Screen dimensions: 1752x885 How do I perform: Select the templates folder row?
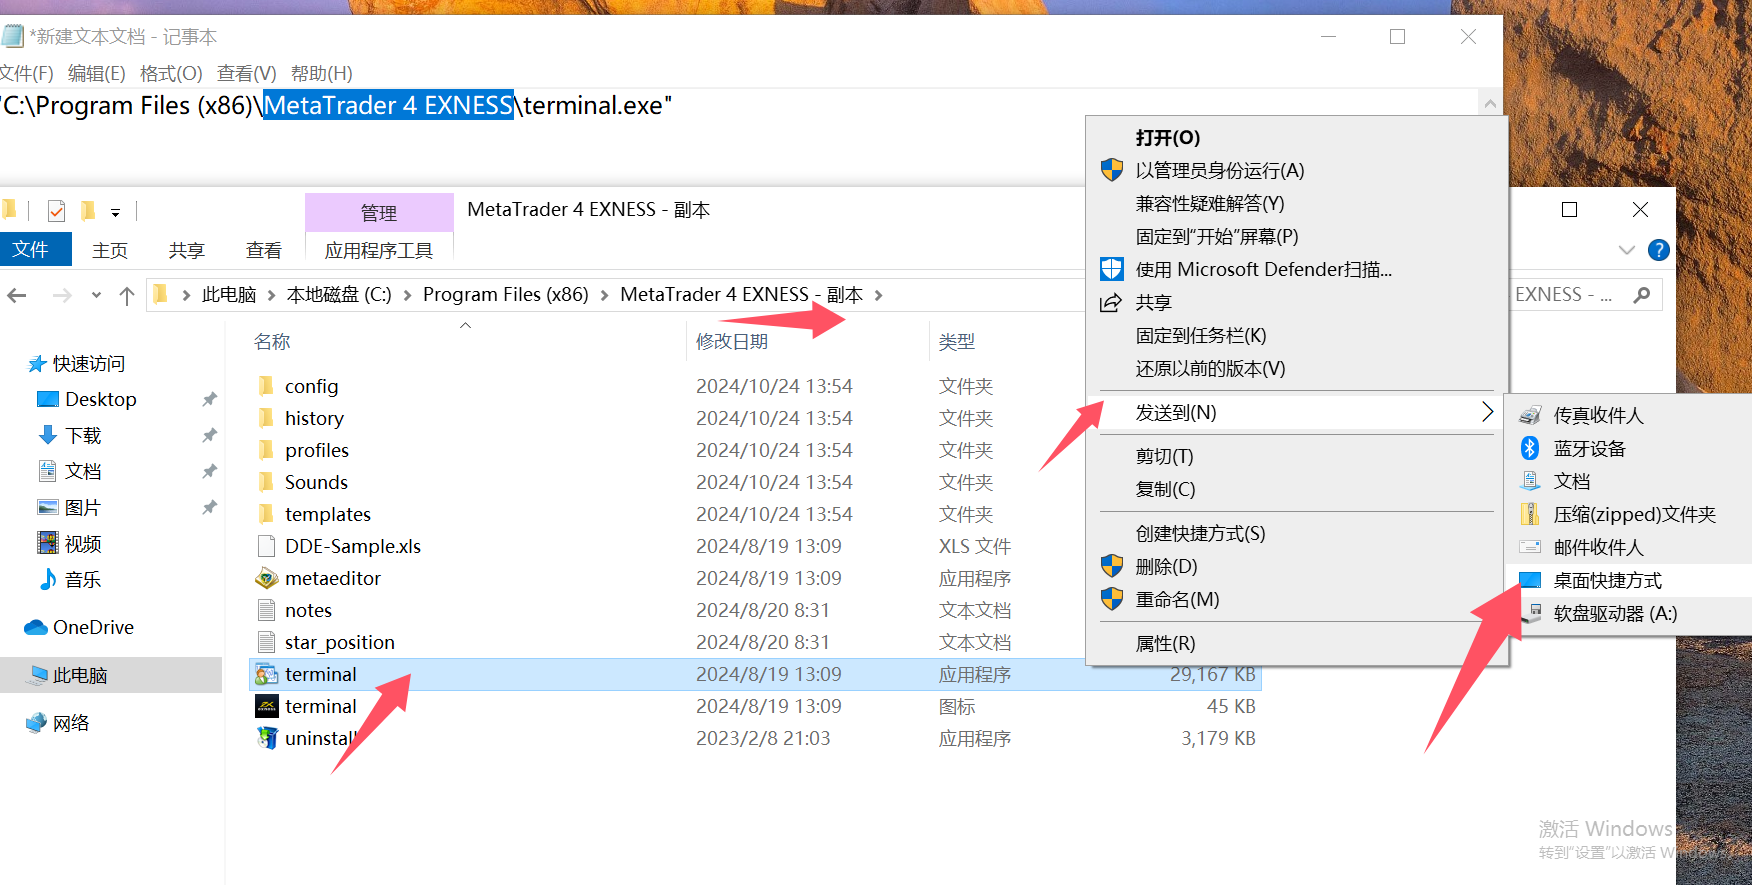click(x=755, y=514)
